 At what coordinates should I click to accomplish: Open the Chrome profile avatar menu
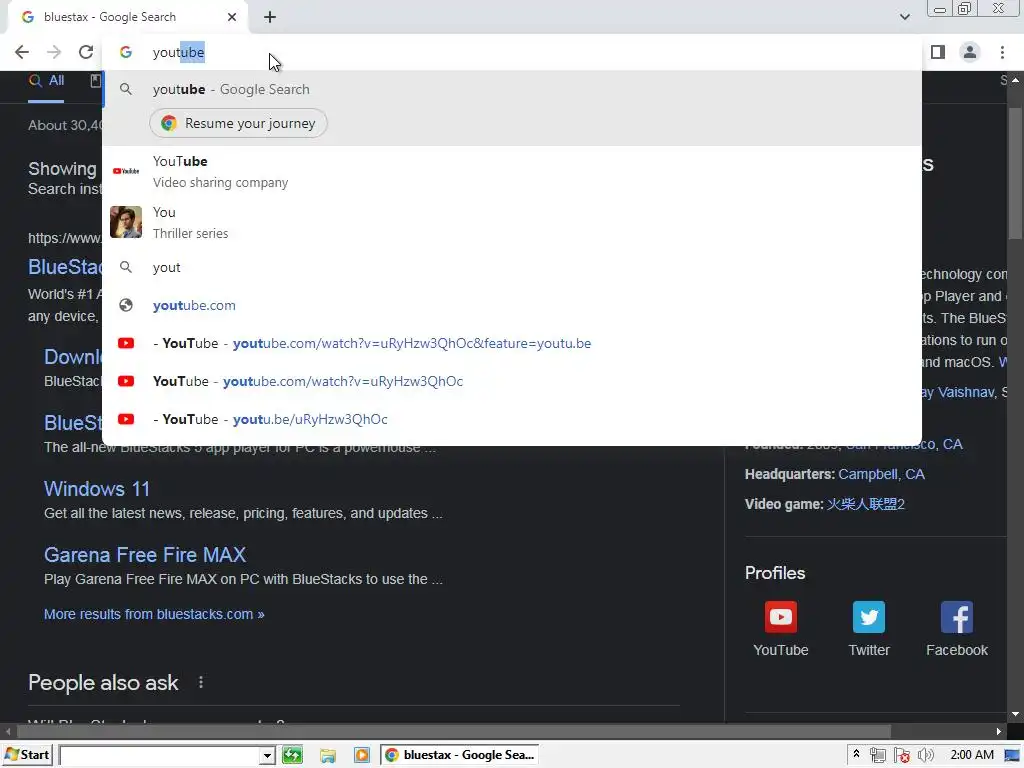click(970, 52)
